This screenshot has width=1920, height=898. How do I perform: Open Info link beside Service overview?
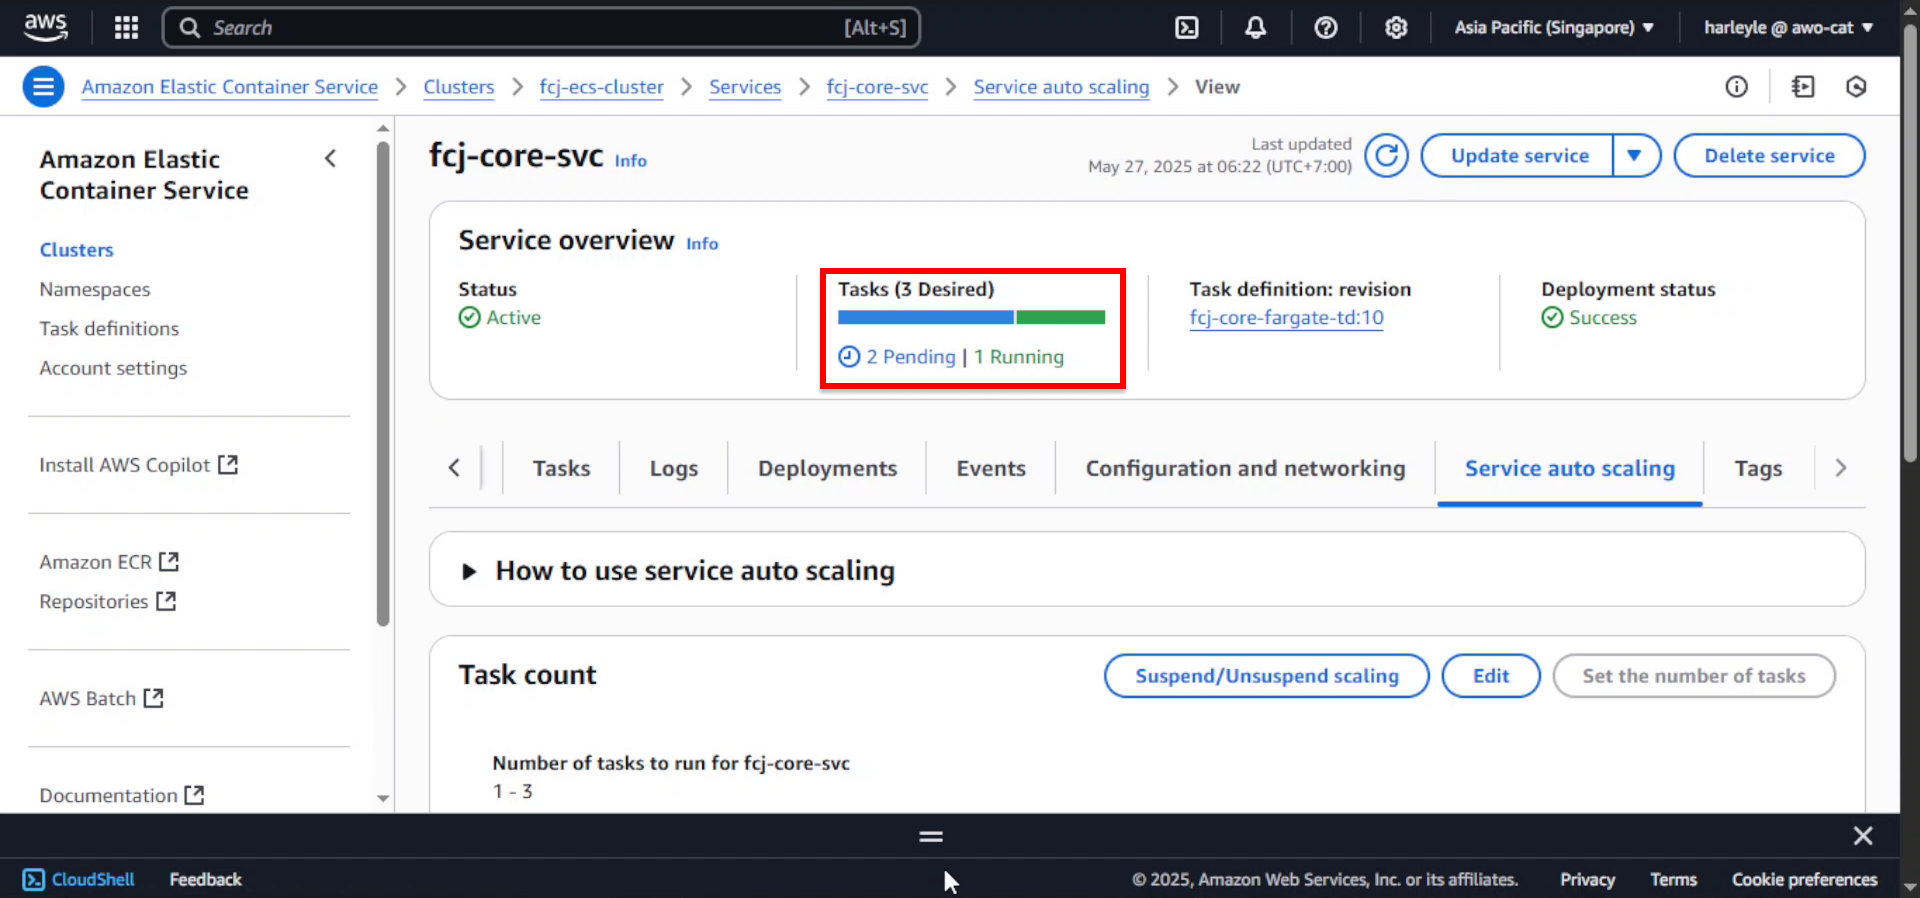[702, 244]
